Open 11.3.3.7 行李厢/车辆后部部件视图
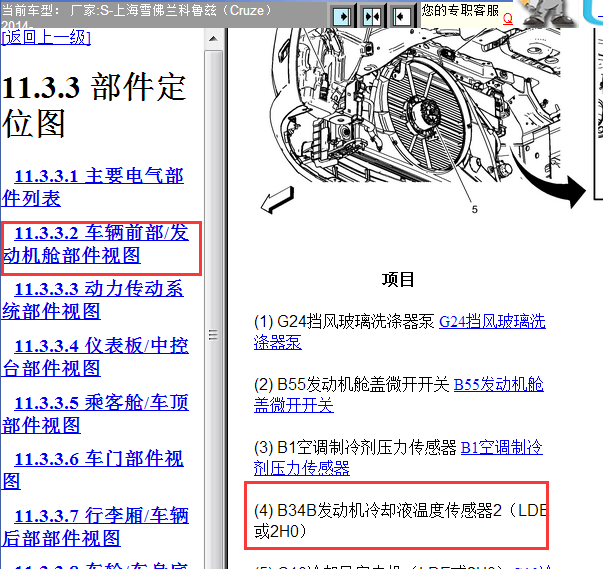Image resolution: width=603 pixels, height=569 pixels. coord(95,527)
